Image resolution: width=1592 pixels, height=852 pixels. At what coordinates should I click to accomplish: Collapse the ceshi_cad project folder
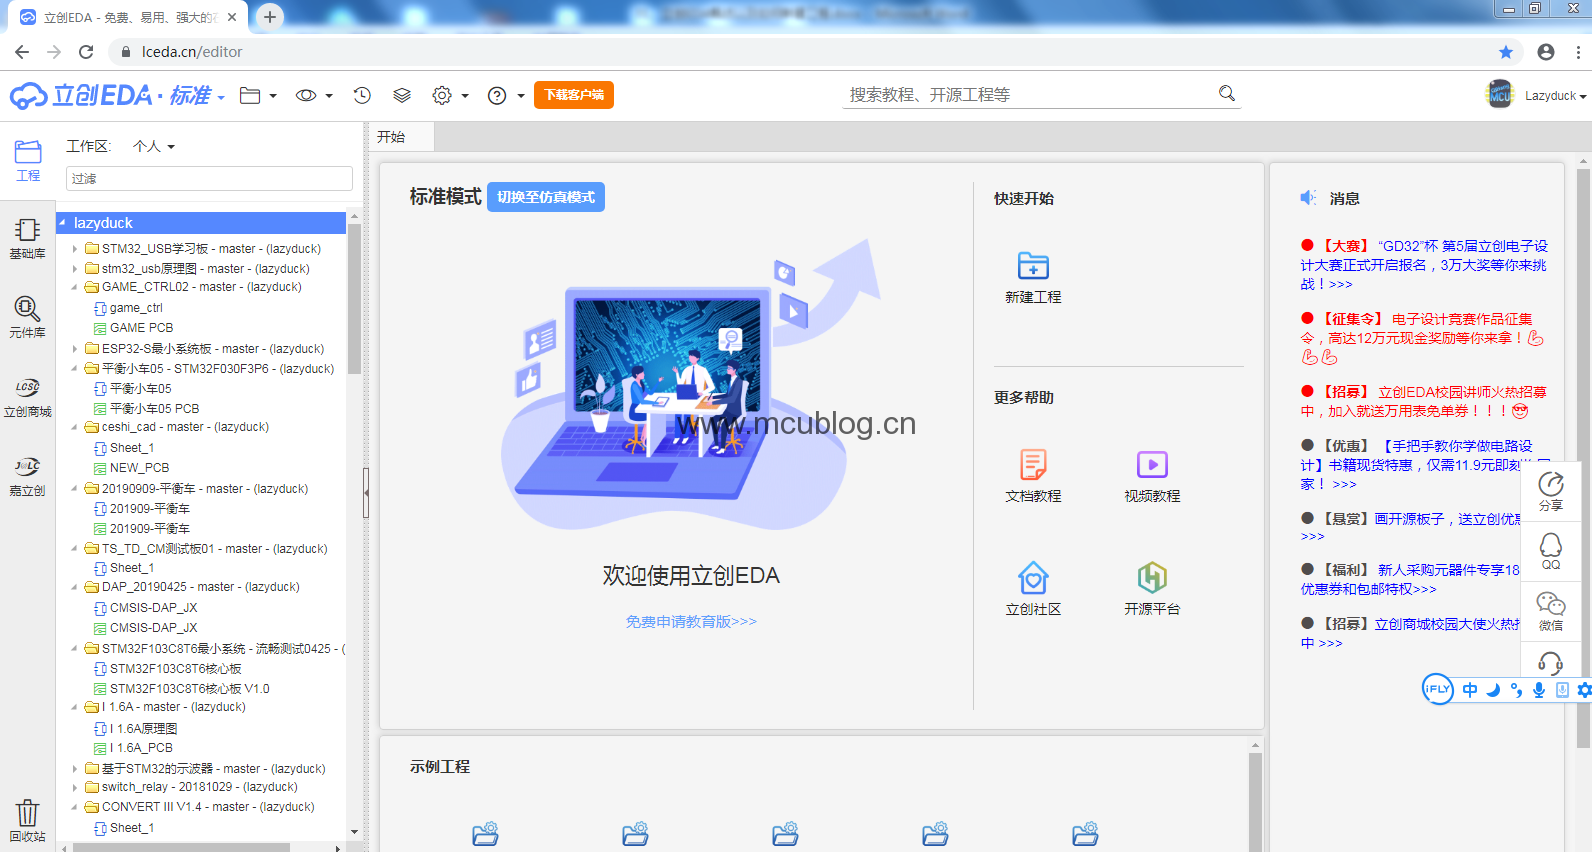point(75,427)
